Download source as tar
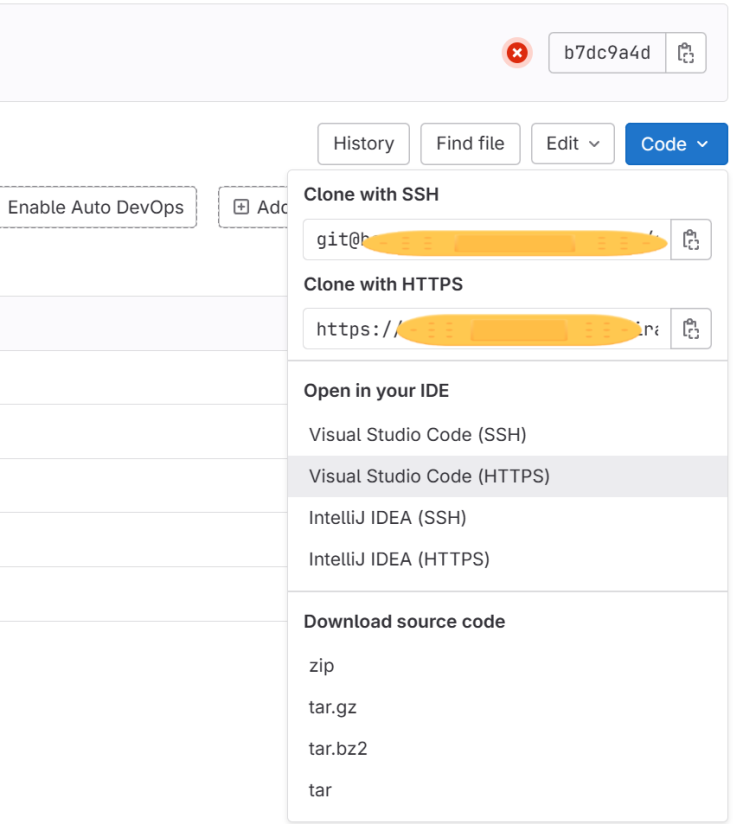The width and height of the screenshot is (743, 824). [x=320, y=790]
